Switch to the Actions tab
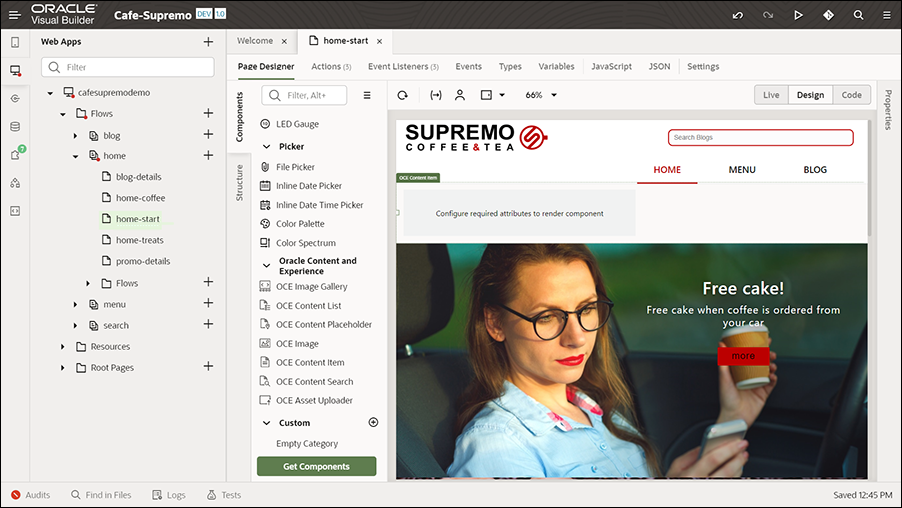Image resolution: width=902 pixels, height=508 pixels. point(331,67)
